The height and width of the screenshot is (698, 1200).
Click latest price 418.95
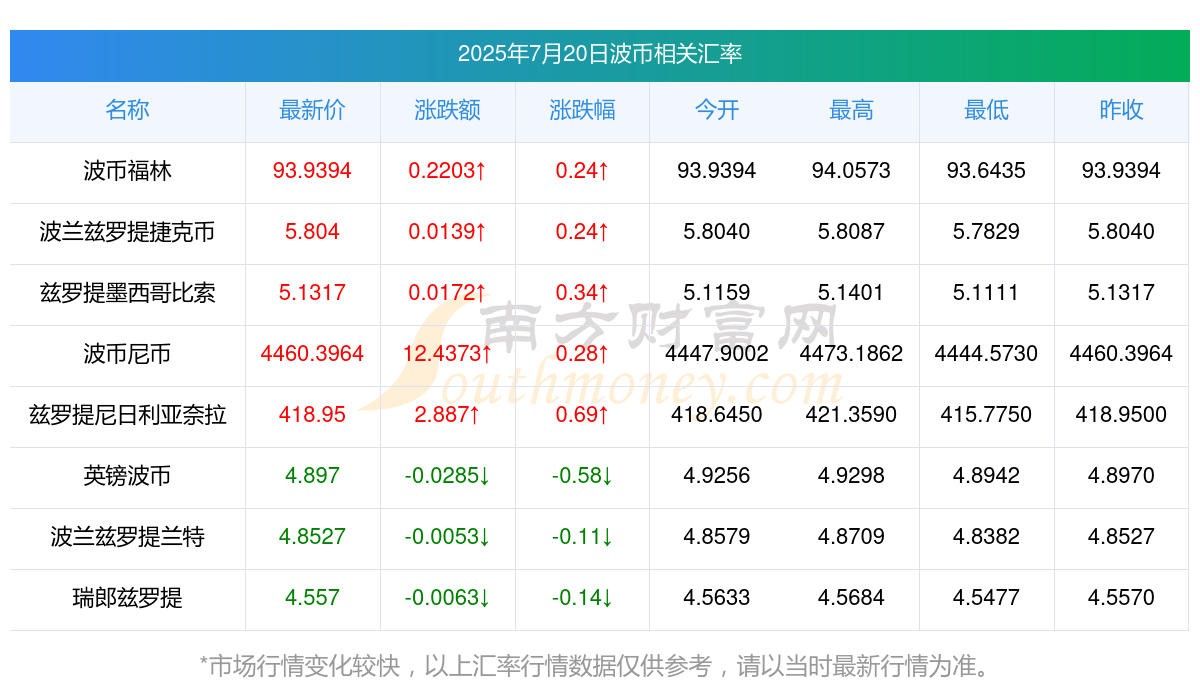[x=312, y=415]
